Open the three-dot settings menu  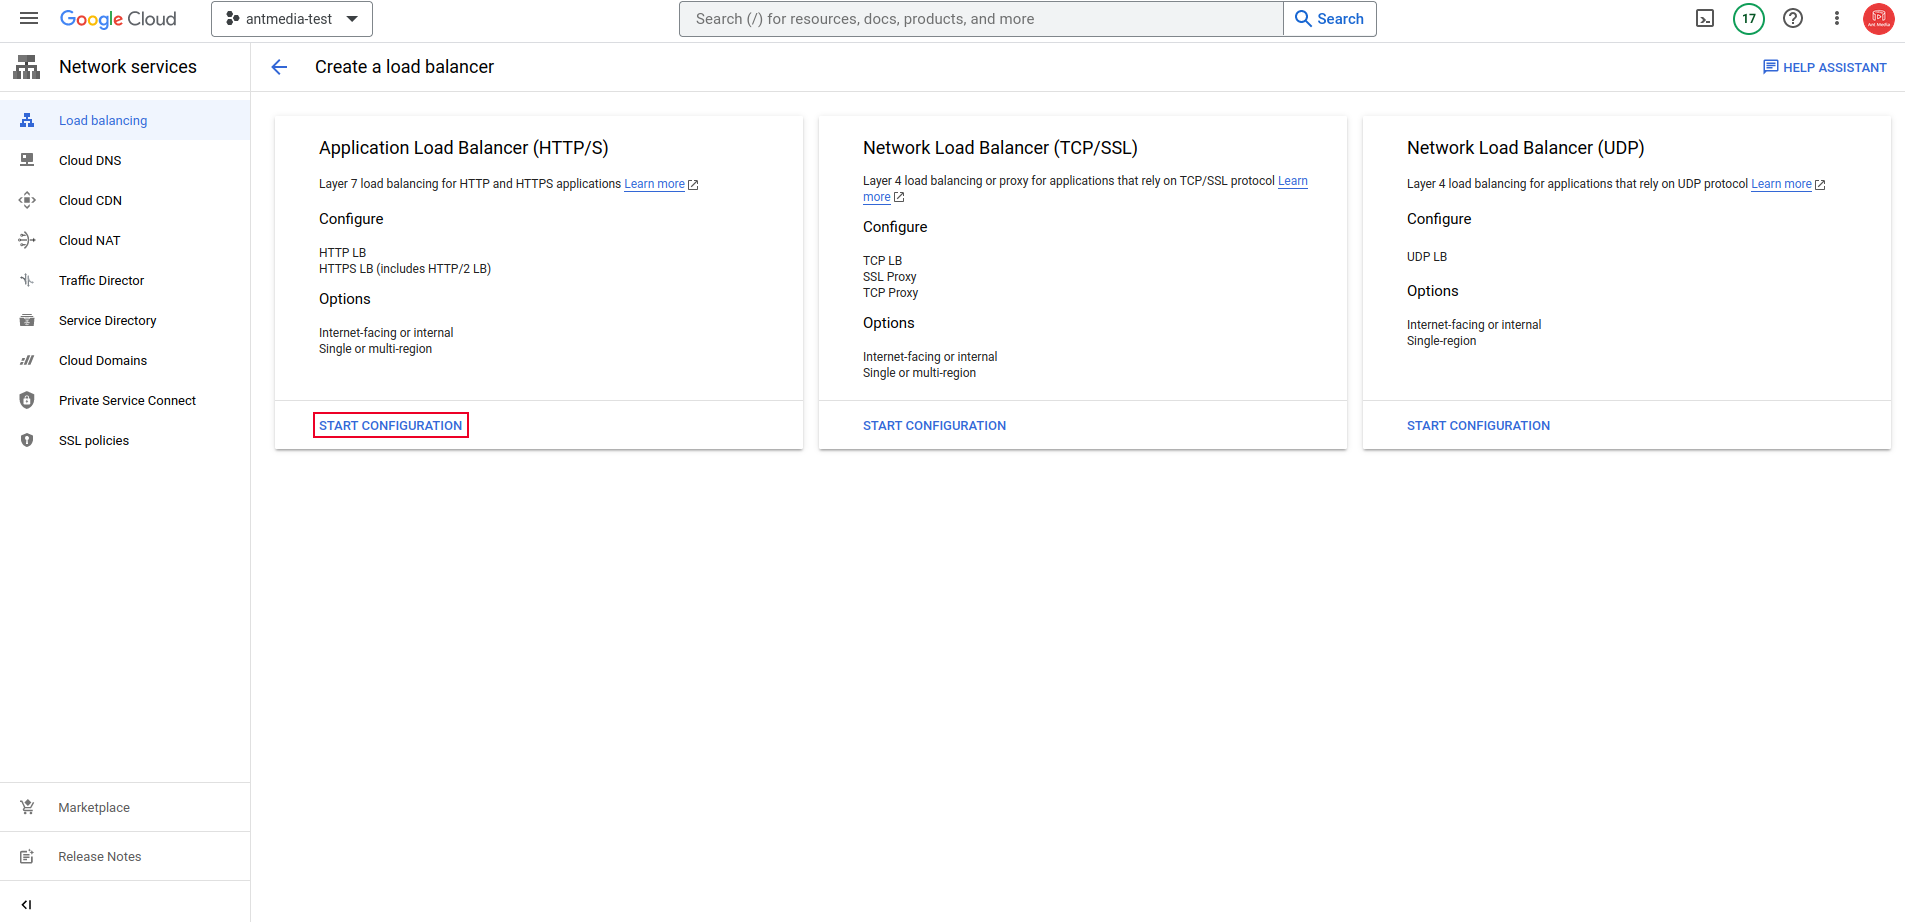tap(1837, 19)
